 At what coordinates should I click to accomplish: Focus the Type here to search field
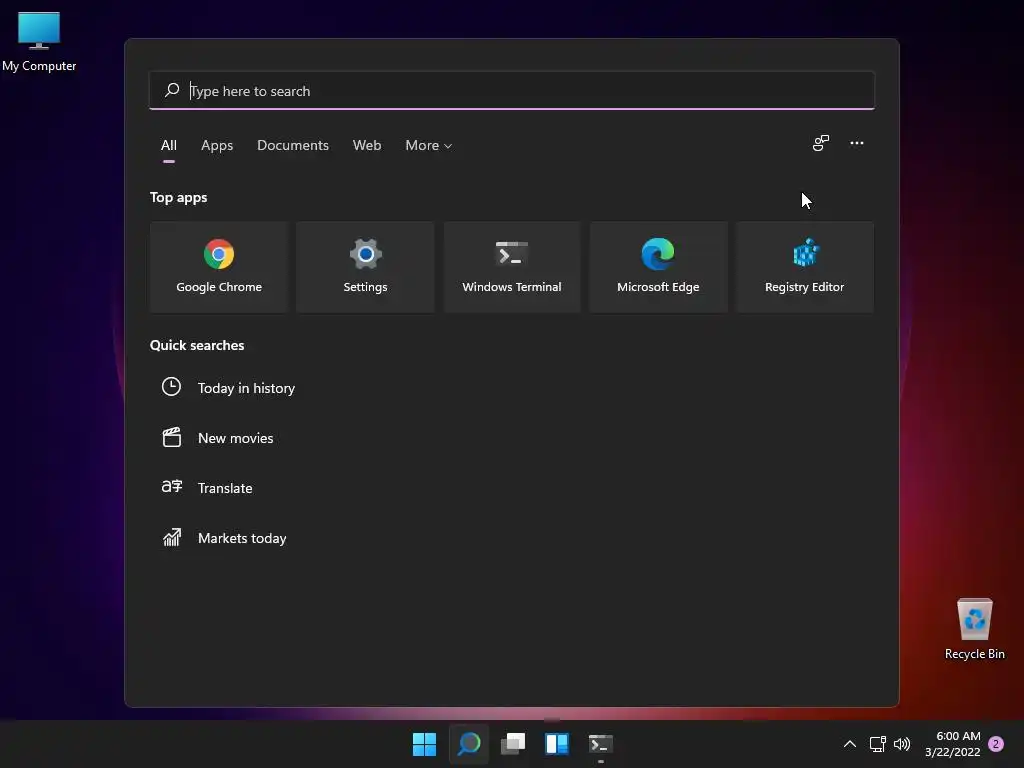coord(512,91)
